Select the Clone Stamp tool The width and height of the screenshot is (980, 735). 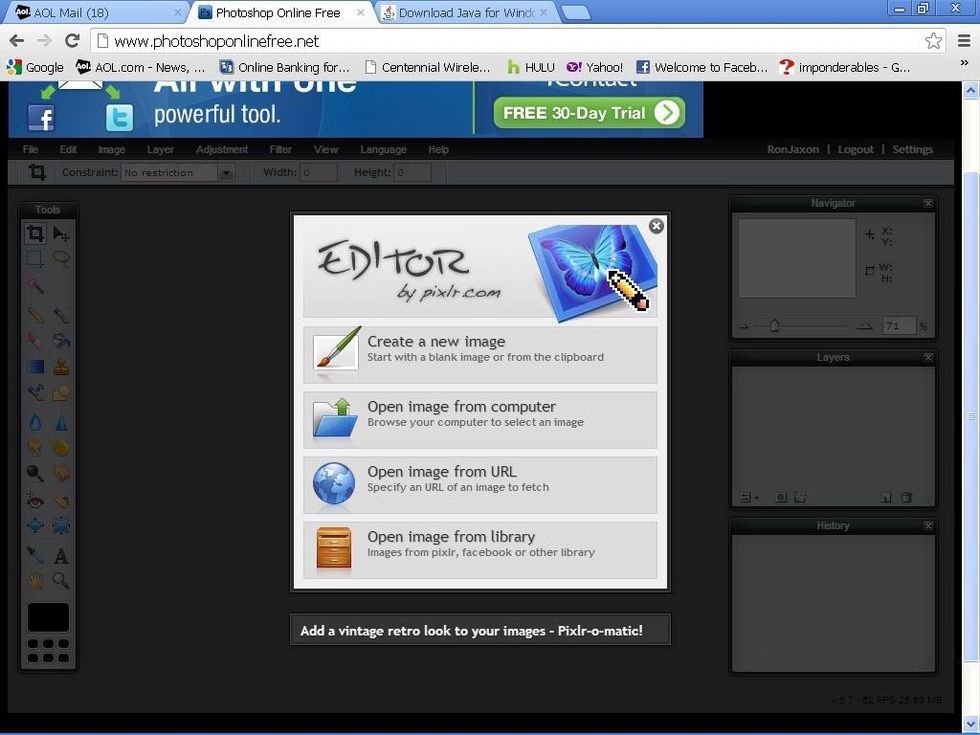tap(61, 366)
